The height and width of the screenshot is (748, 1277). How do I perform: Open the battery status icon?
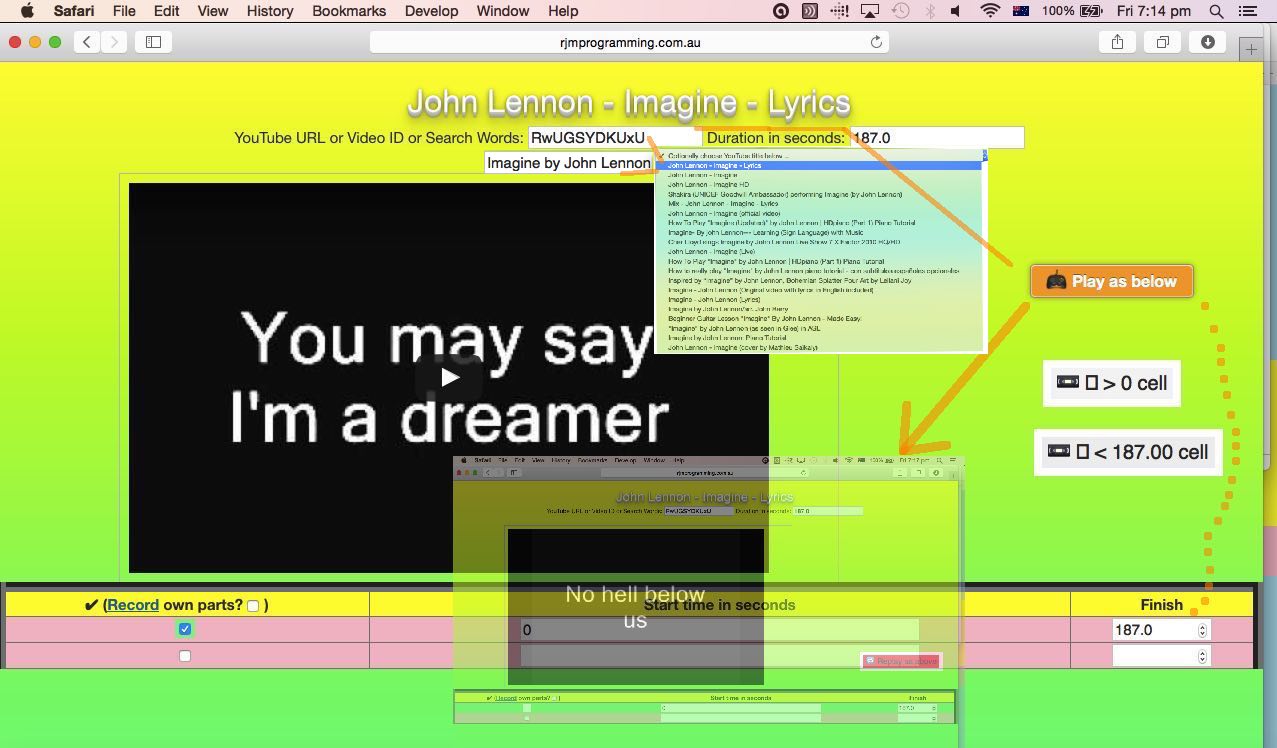[1091, 11]
